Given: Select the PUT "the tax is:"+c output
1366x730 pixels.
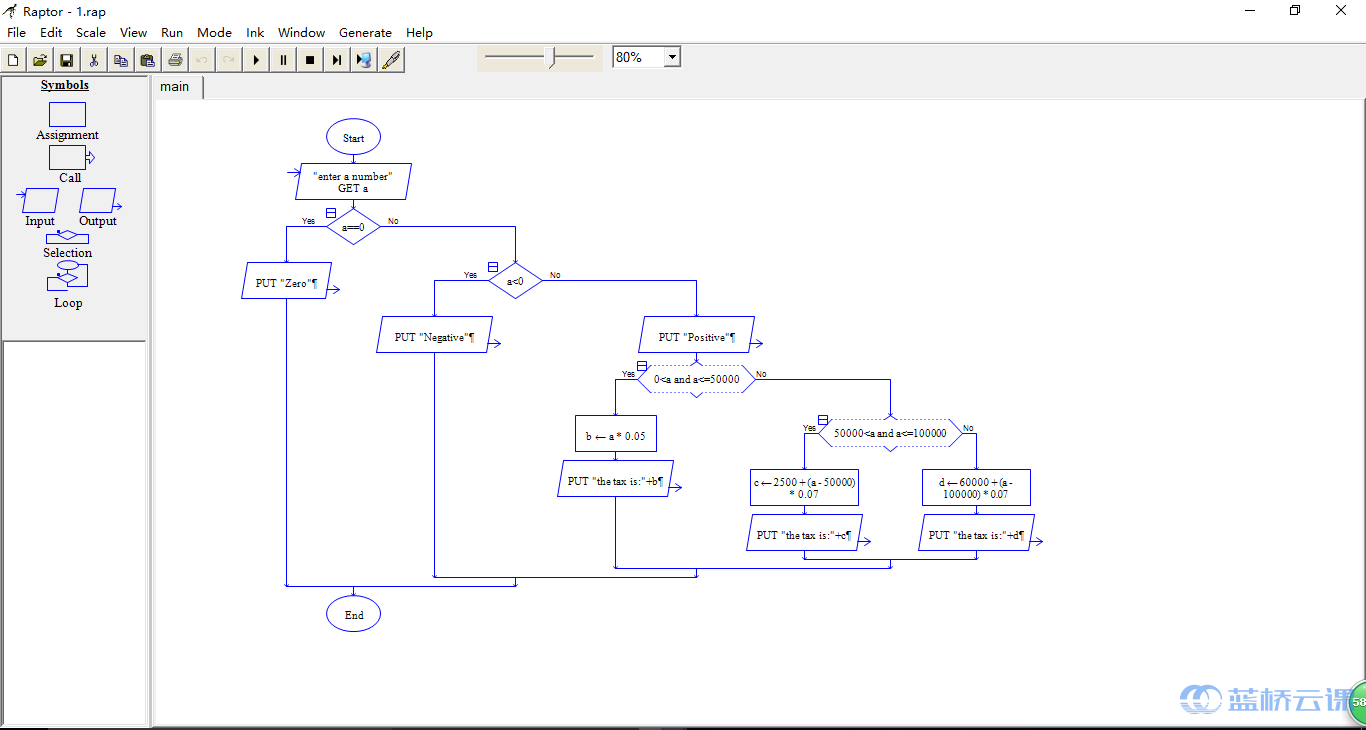Looking at the screenshot, I should click(x=804, y=533).
